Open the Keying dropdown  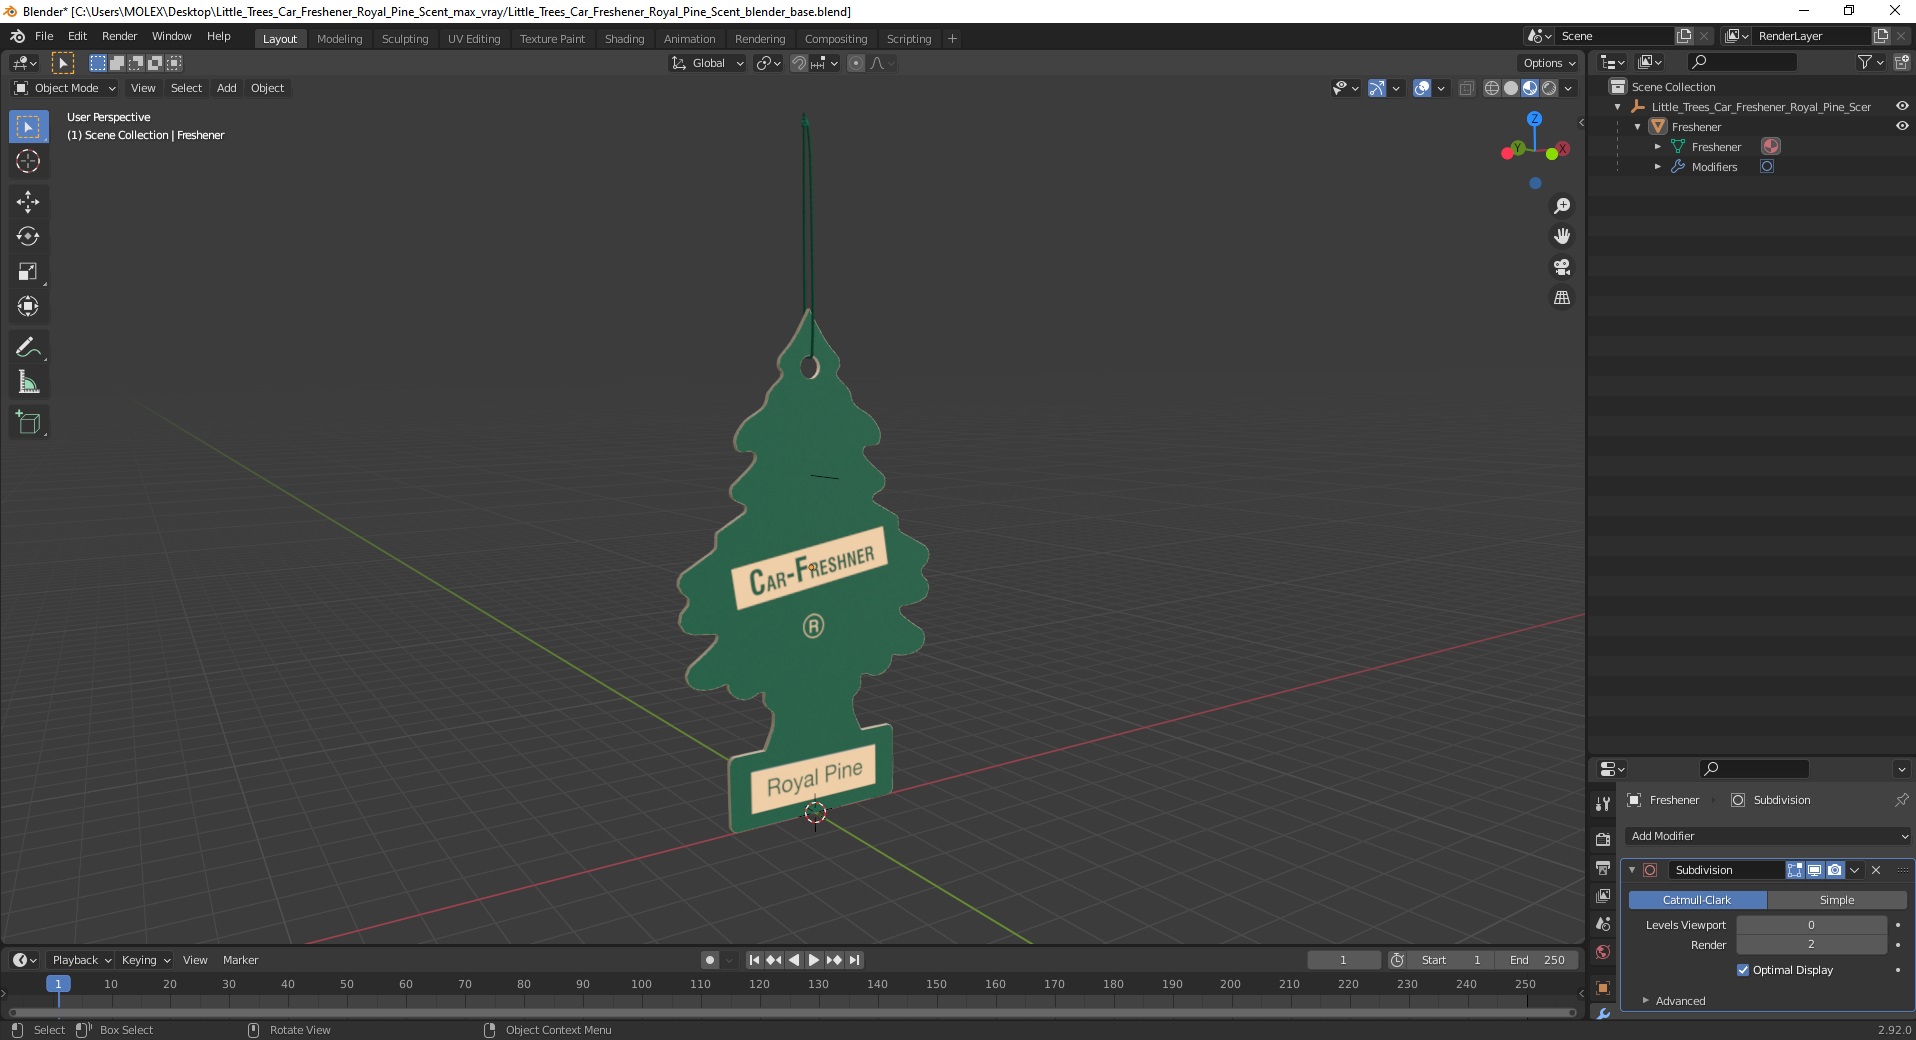click(x=146, y=960)
